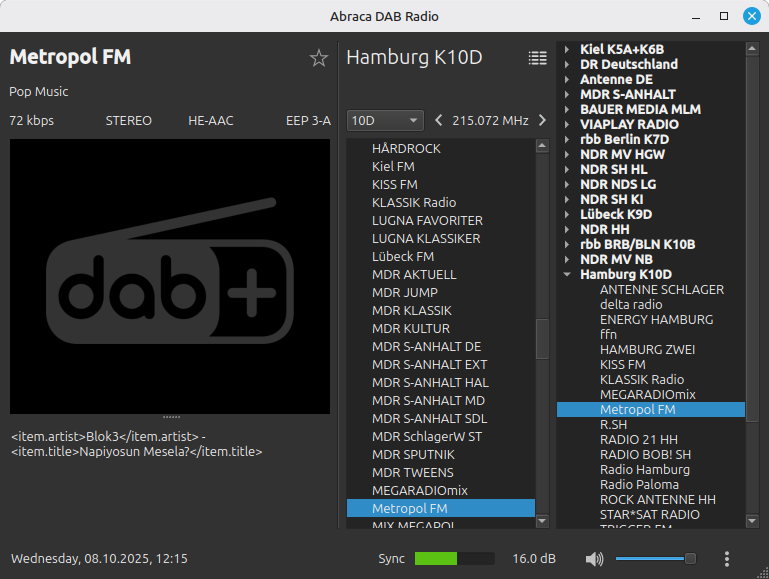
Task: Go to previous channel frequency arrow
Action: click(439, 121)
